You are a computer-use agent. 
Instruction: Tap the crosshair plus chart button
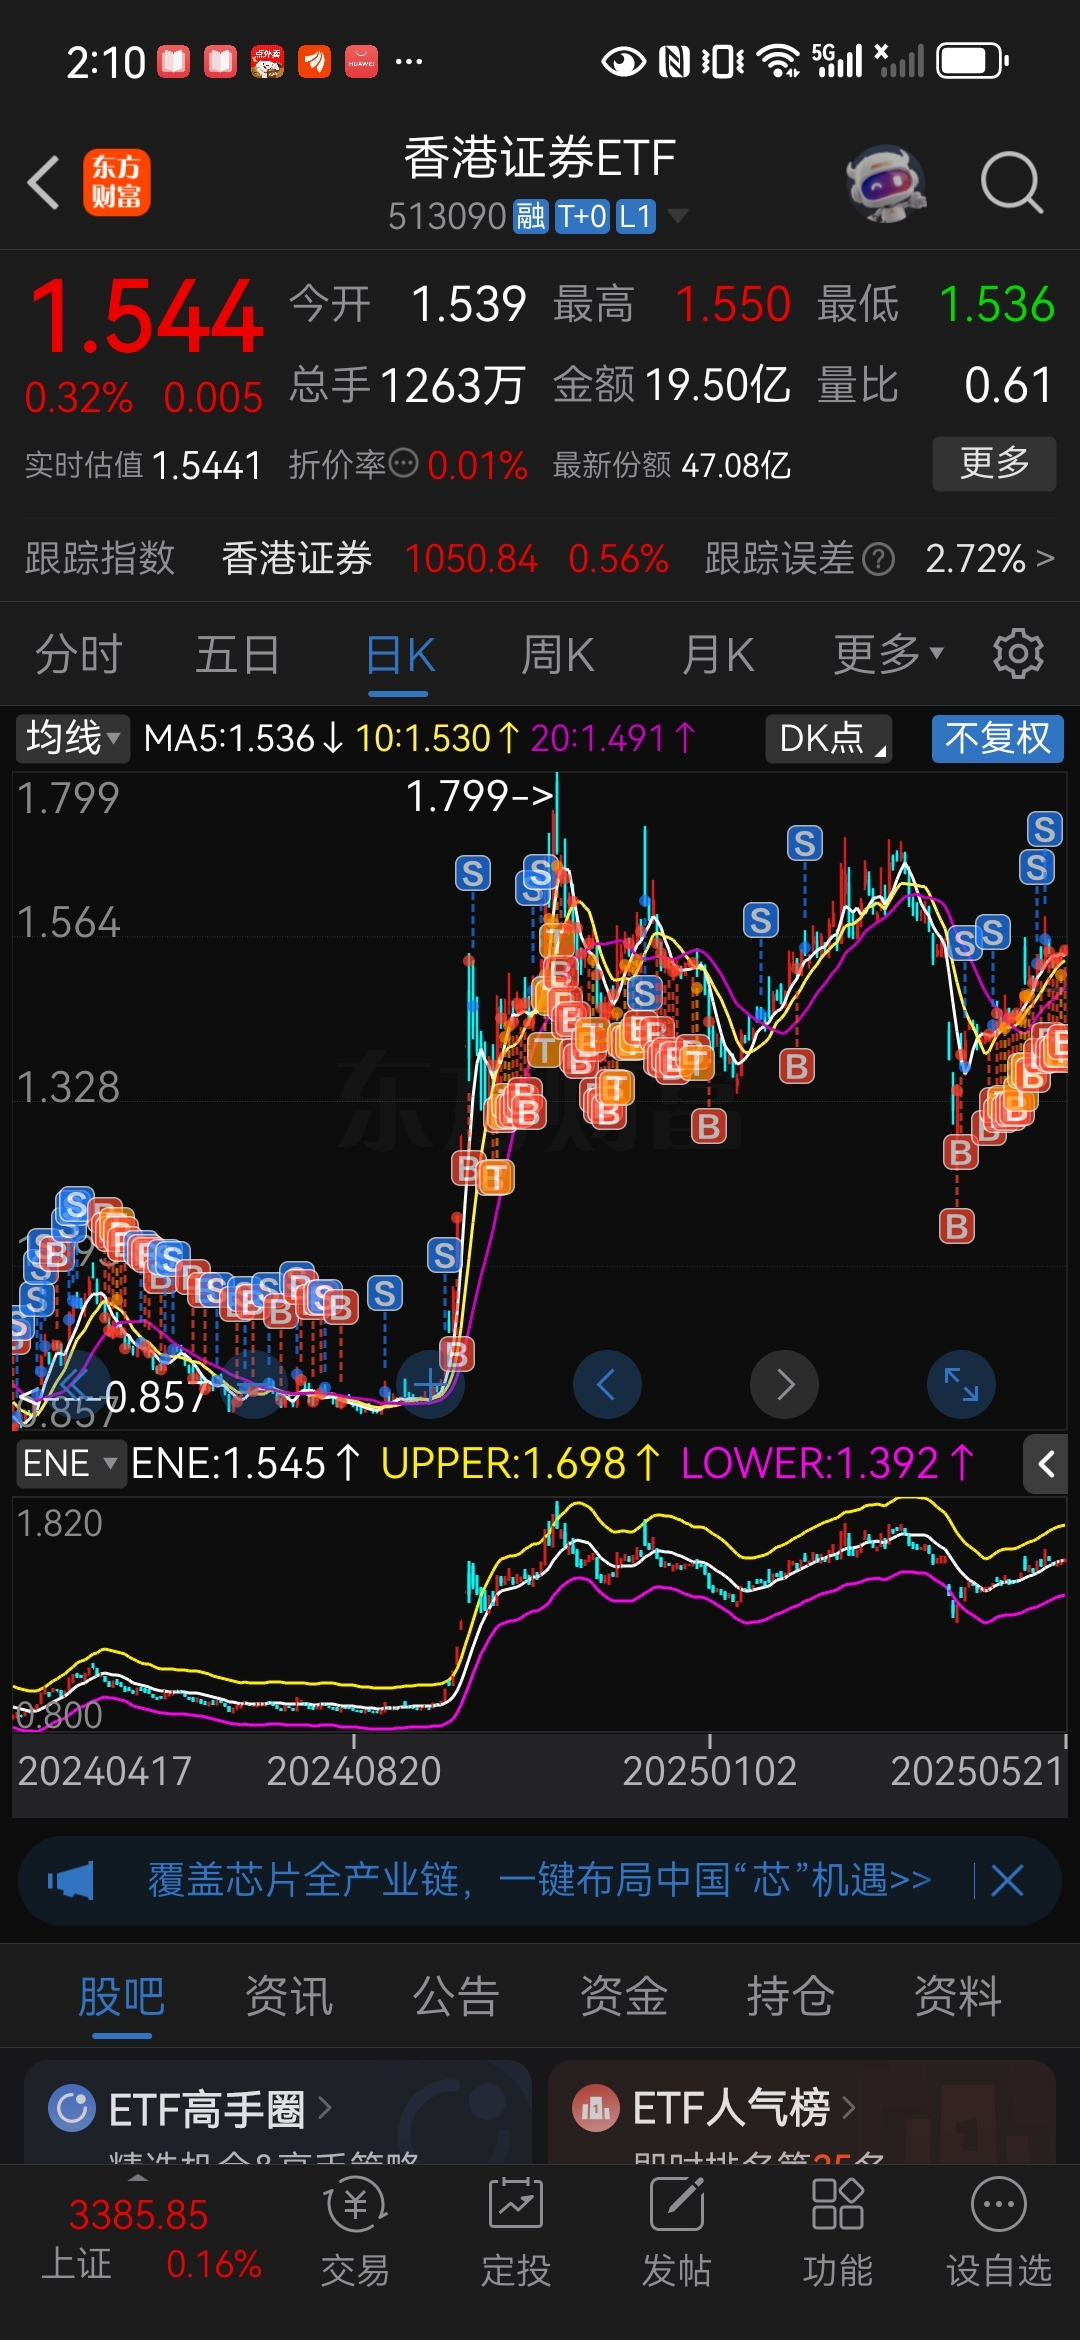click(x=431, y=1384)
